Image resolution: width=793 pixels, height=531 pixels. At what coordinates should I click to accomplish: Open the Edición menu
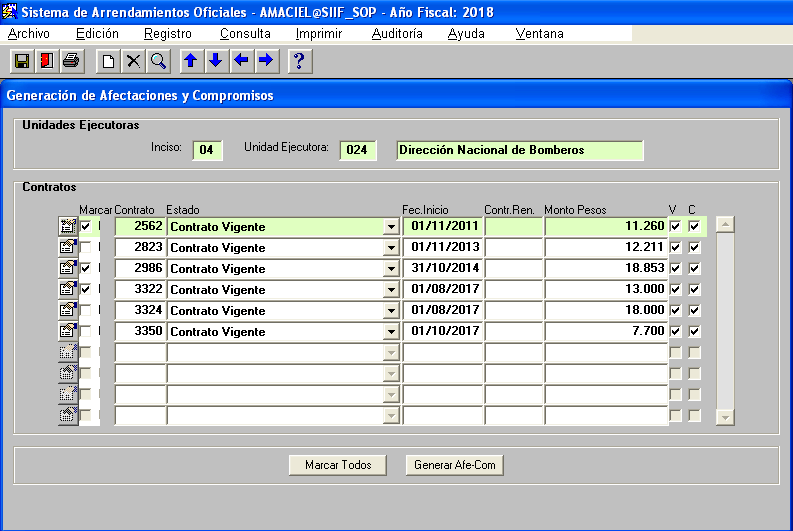pyautogui.click(x=97, y=33)
